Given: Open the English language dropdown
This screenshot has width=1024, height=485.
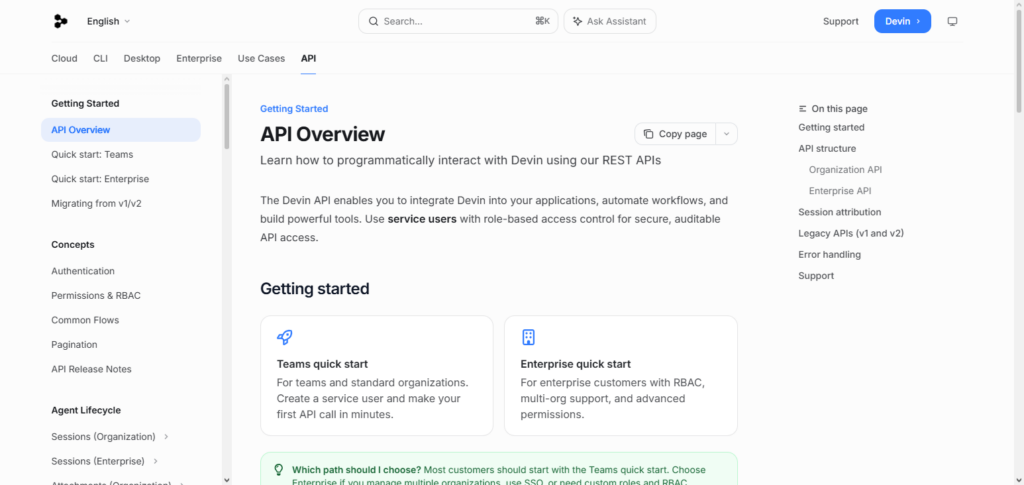Looking at the screenshot, I should point(108,21).
